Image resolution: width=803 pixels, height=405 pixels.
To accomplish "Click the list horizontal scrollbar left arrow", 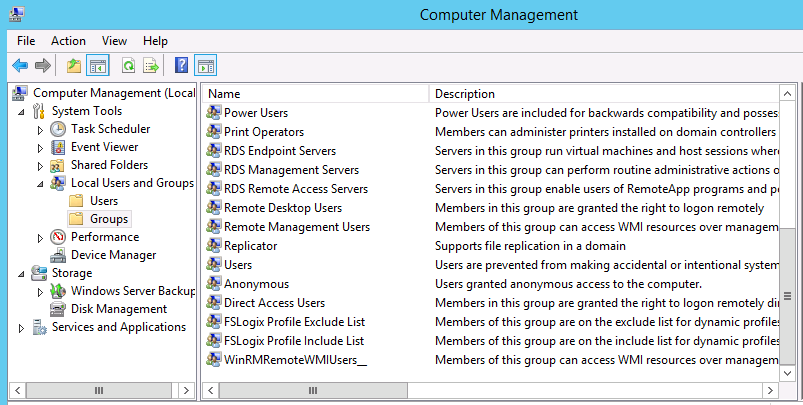I will point(210,391).
